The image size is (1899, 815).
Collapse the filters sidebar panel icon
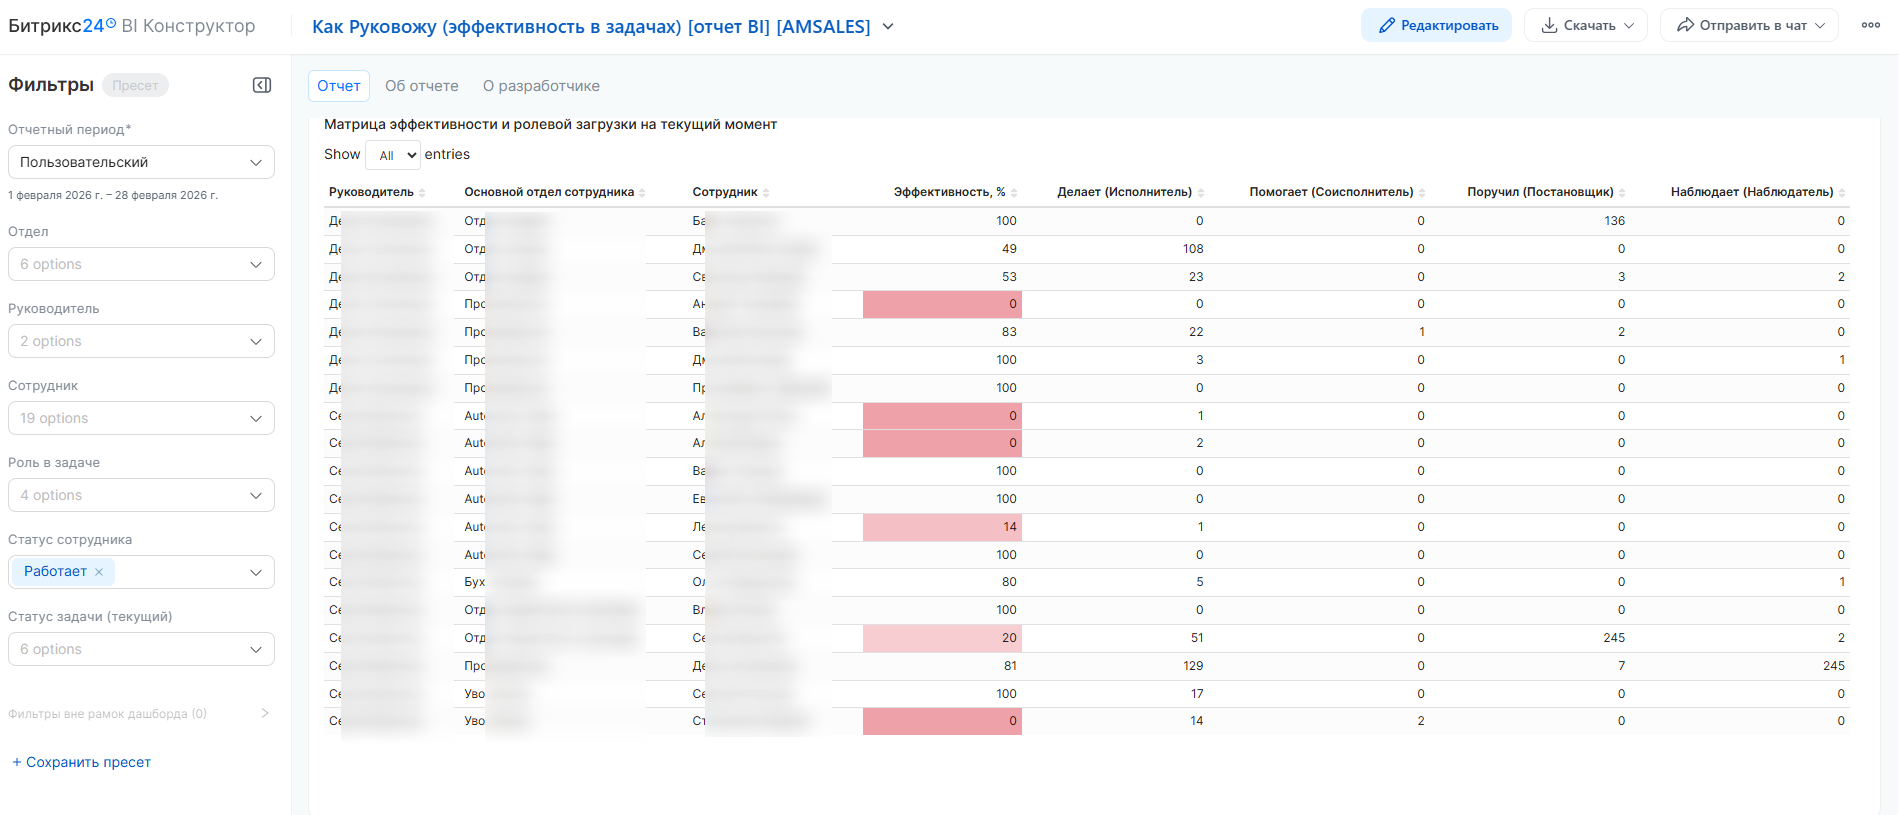tap(262, 85)
